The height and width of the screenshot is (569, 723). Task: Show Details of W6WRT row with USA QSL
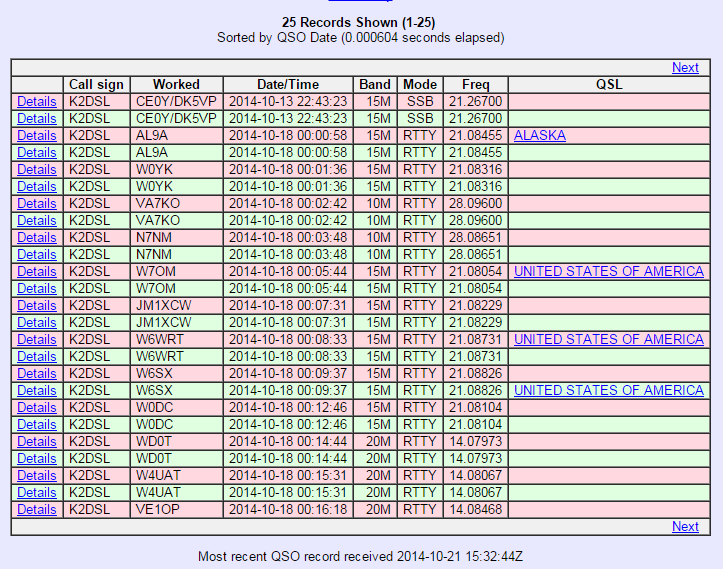(37, 339)
